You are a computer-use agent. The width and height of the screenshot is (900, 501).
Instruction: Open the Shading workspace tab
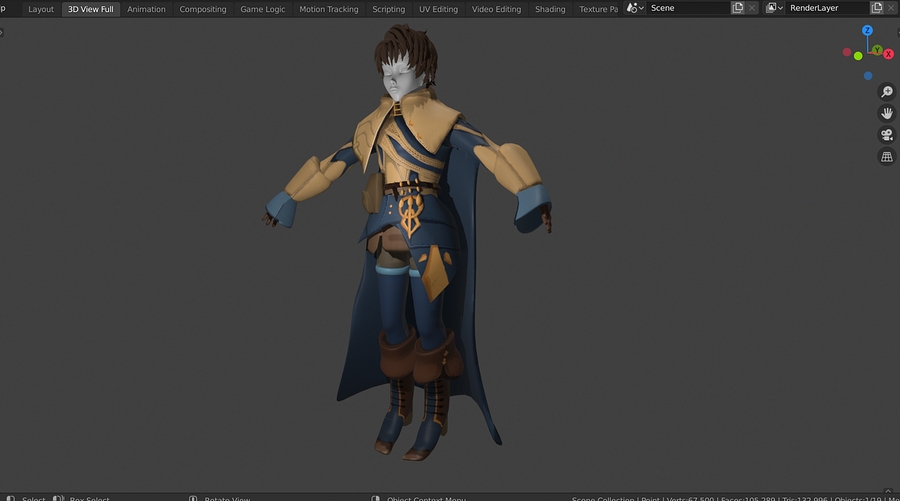(550, 9)
